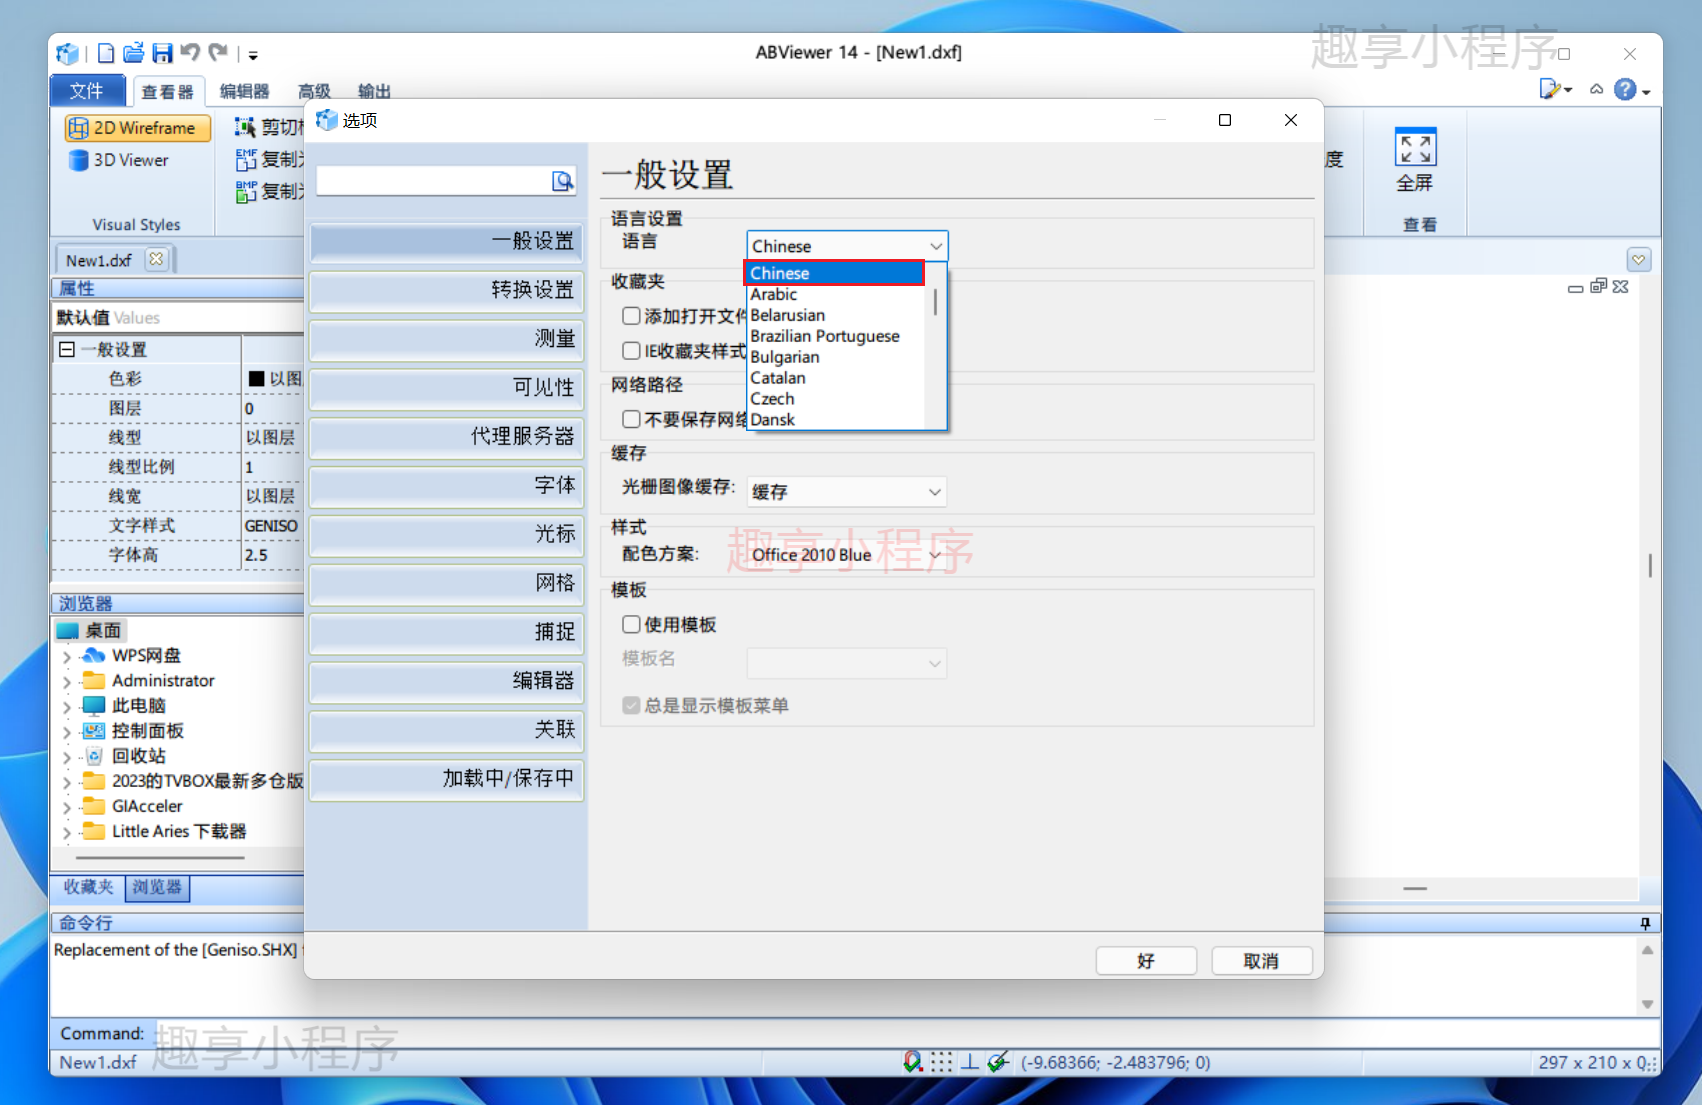
Task: Open the quick access toolbar customize arrow
Action: pos(253,55)
